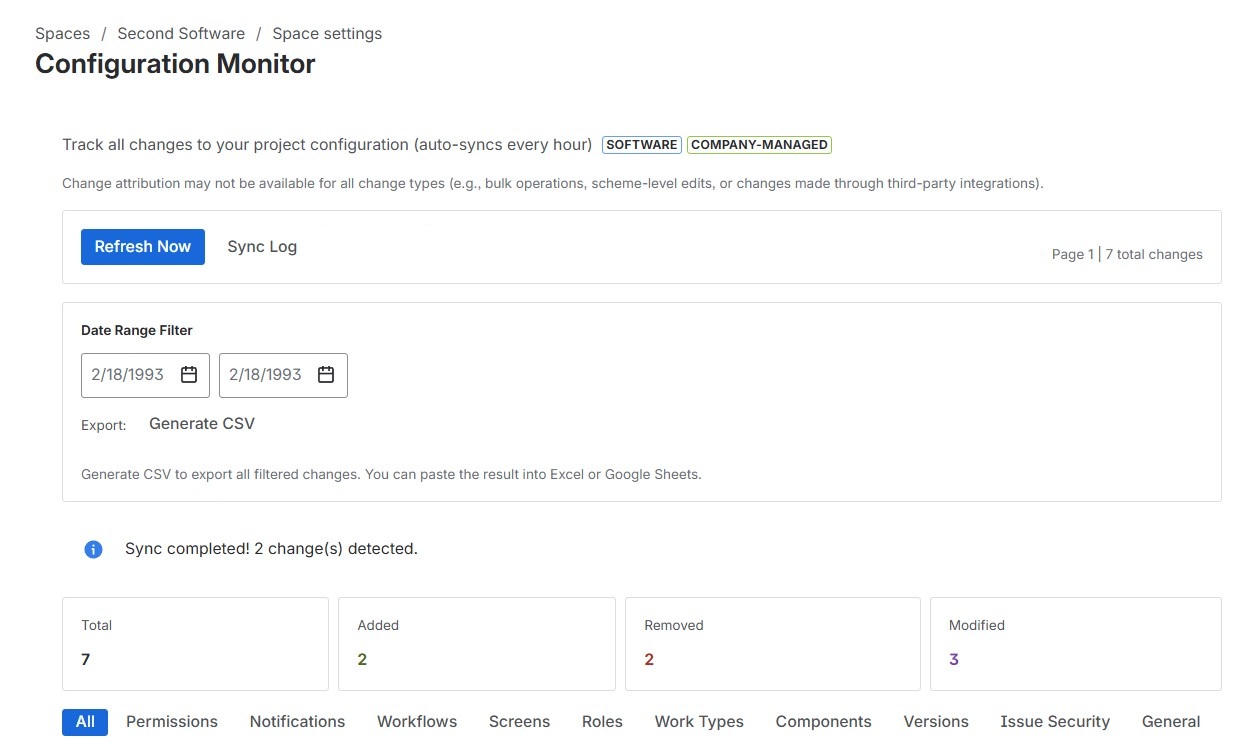Image resolution: width=1248 pixels, height=753 pixels.
Task: Select the General filter tab
Action: coord(1170,721)
